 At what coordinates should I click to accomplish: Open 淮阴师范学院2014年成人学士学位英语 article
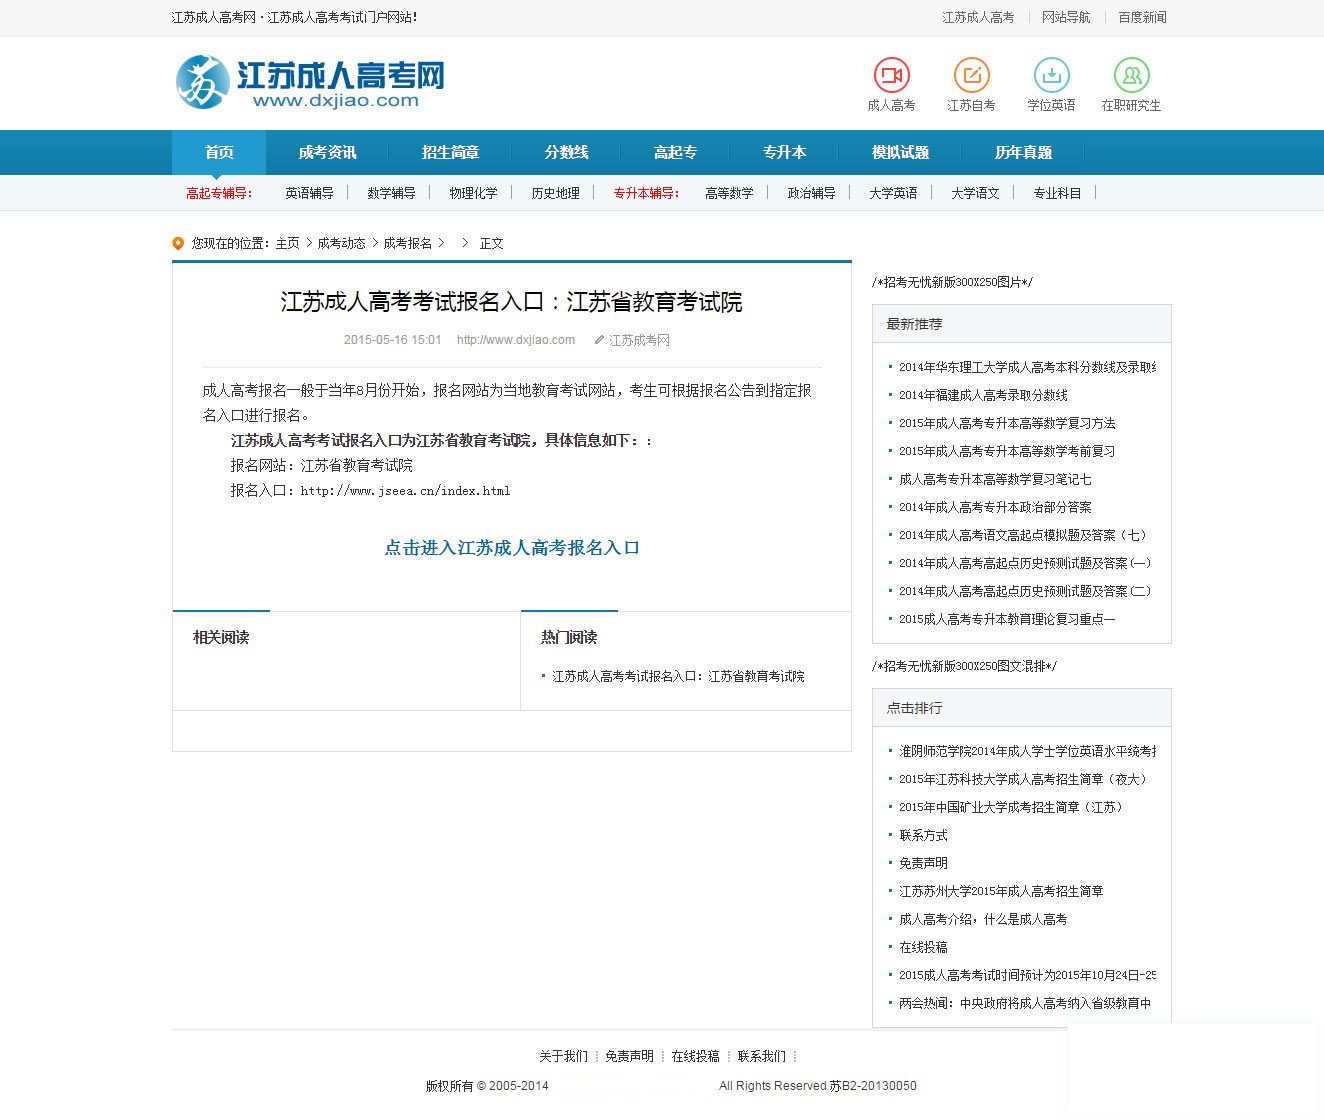point(1027,751)
